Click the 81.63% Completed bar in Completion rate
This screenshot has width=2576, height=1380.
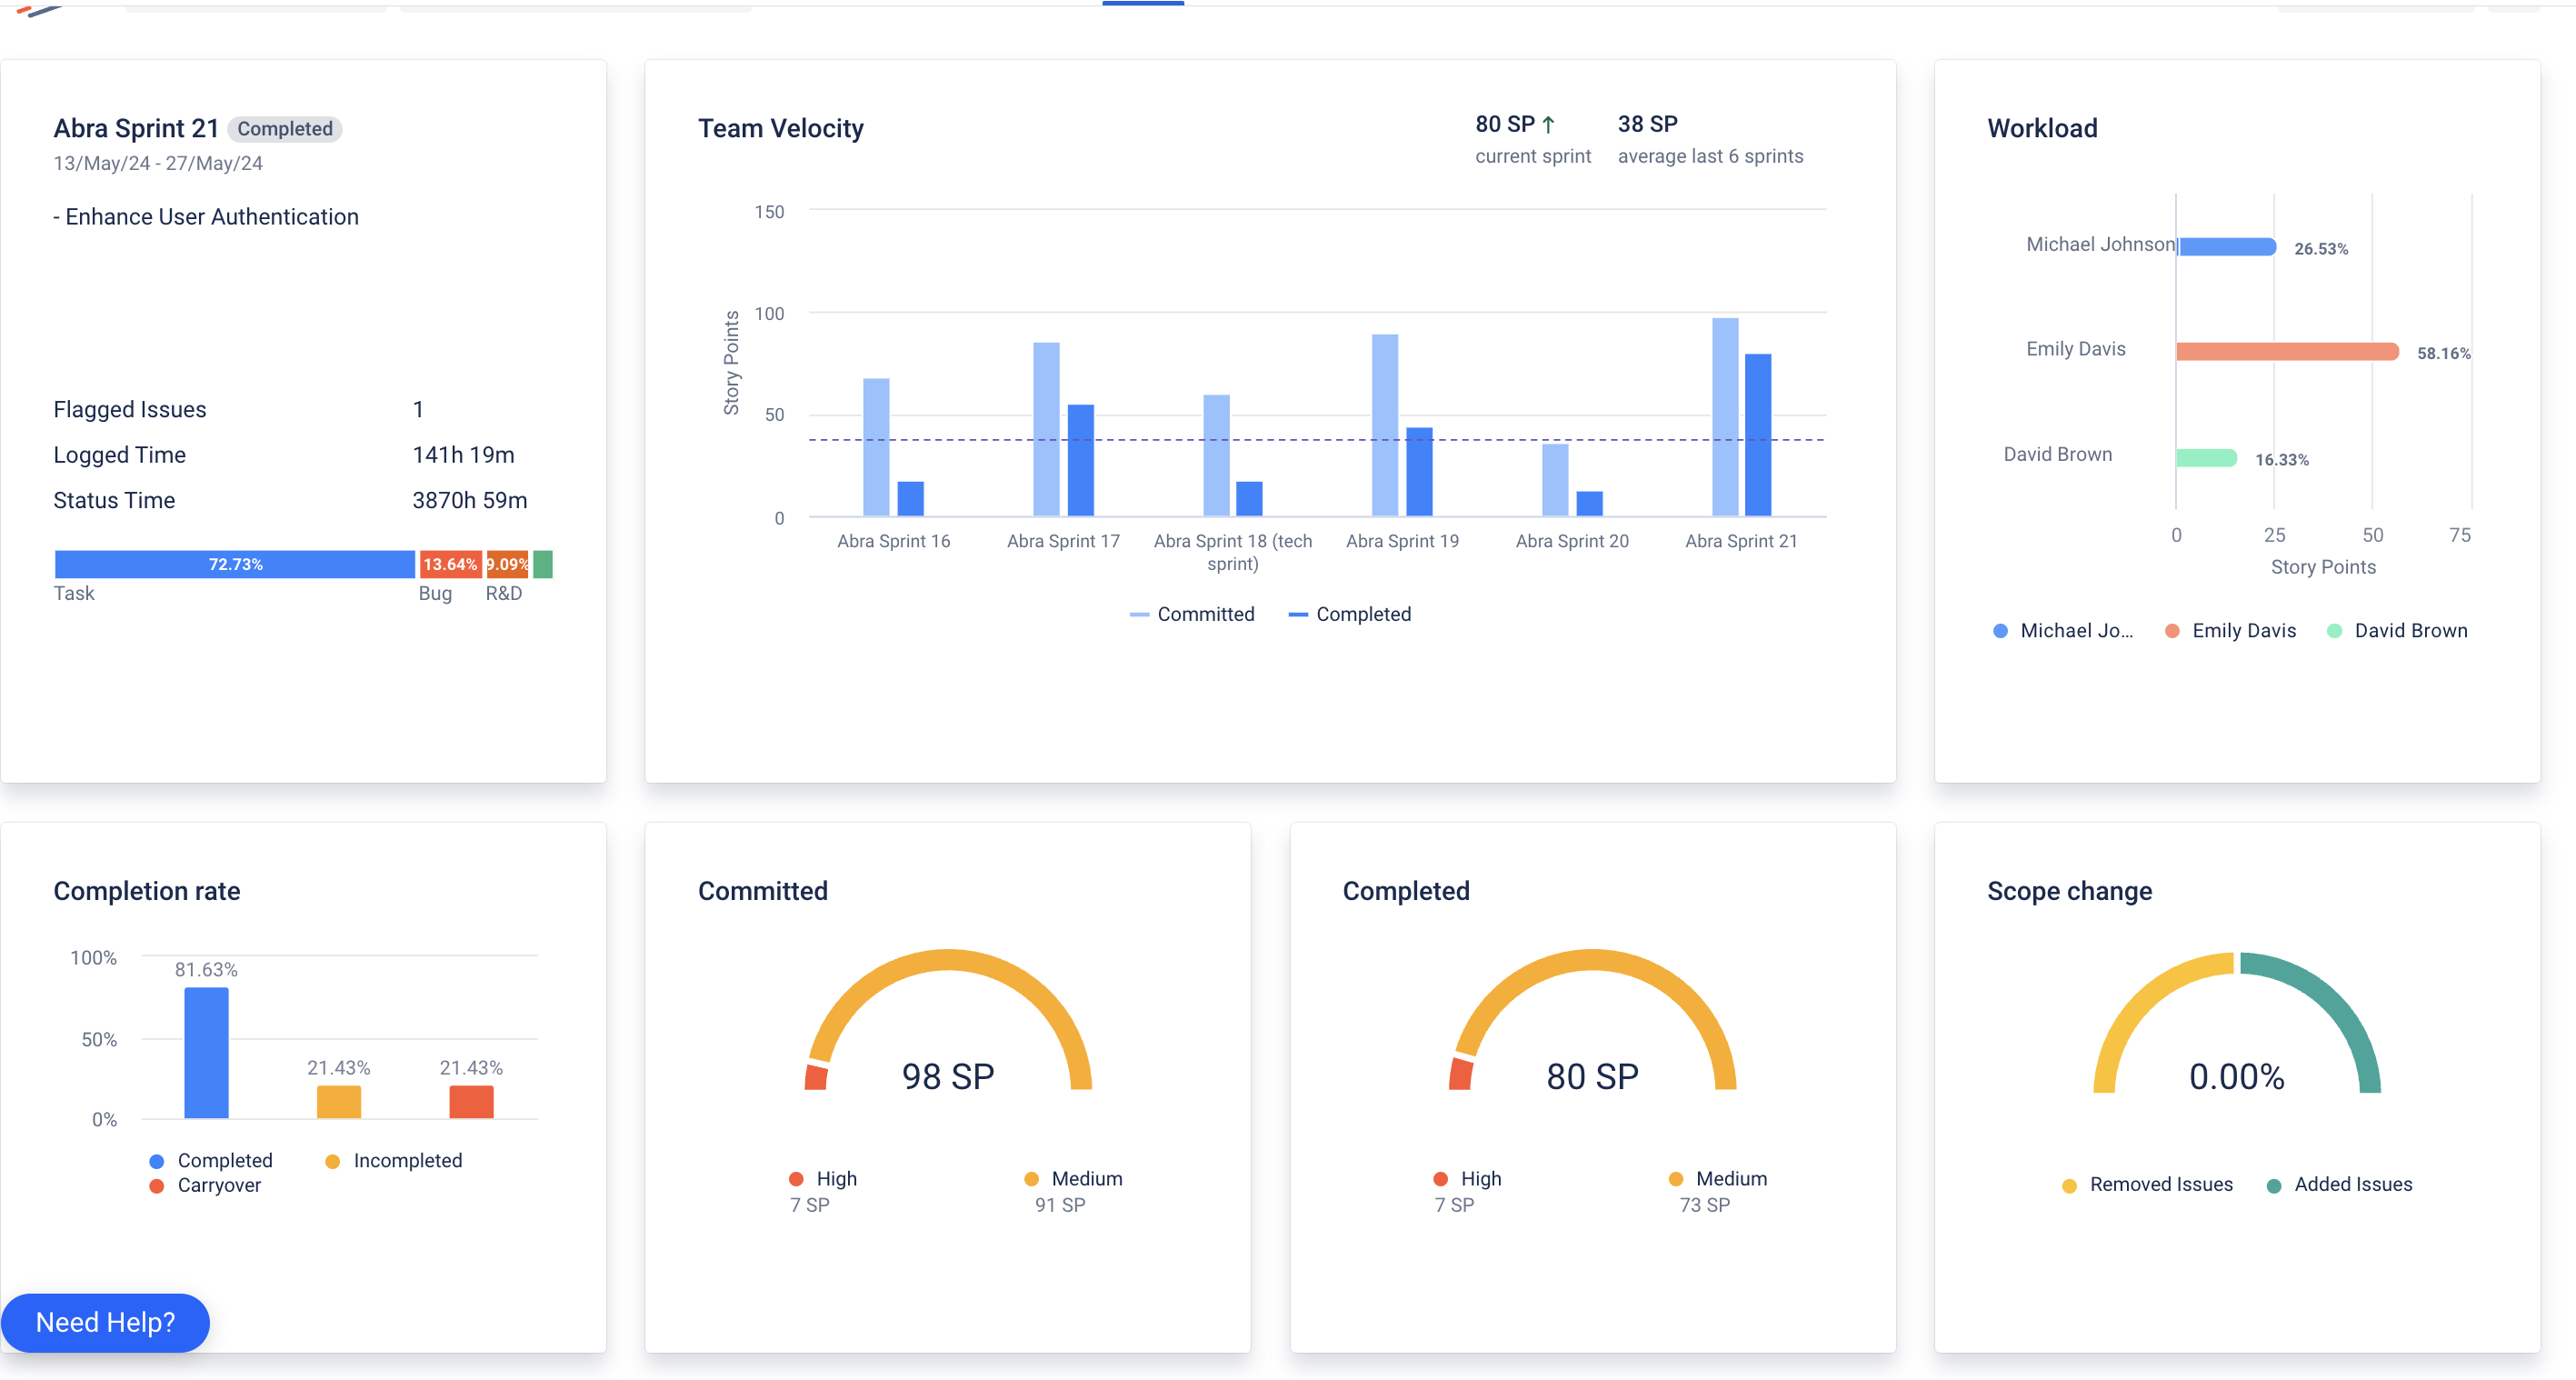pyautogui.click(x=206, y=1051)
